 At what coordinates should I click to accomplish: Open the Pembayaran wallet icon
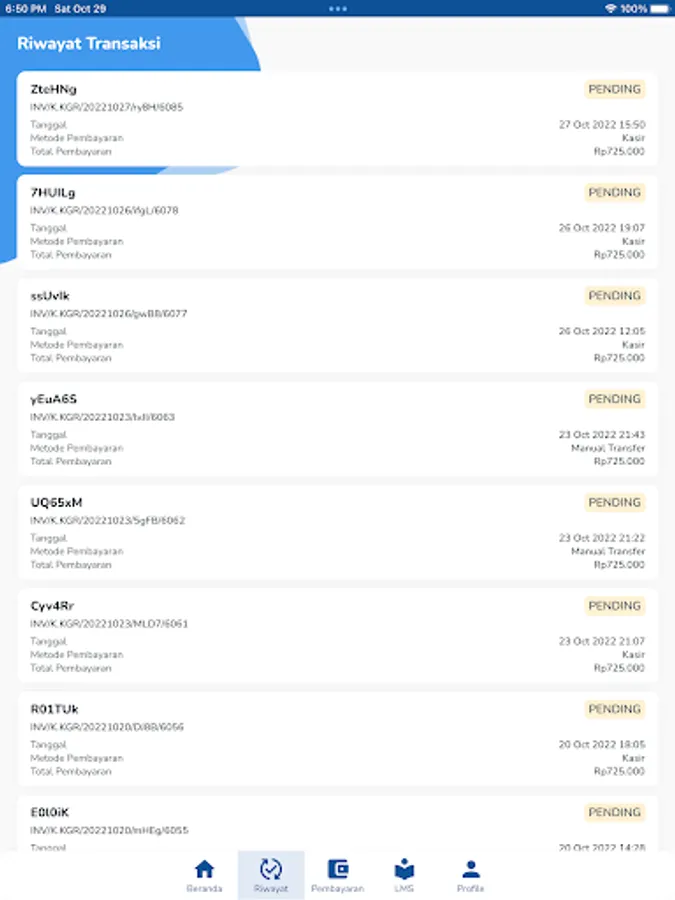coord(338,869)
